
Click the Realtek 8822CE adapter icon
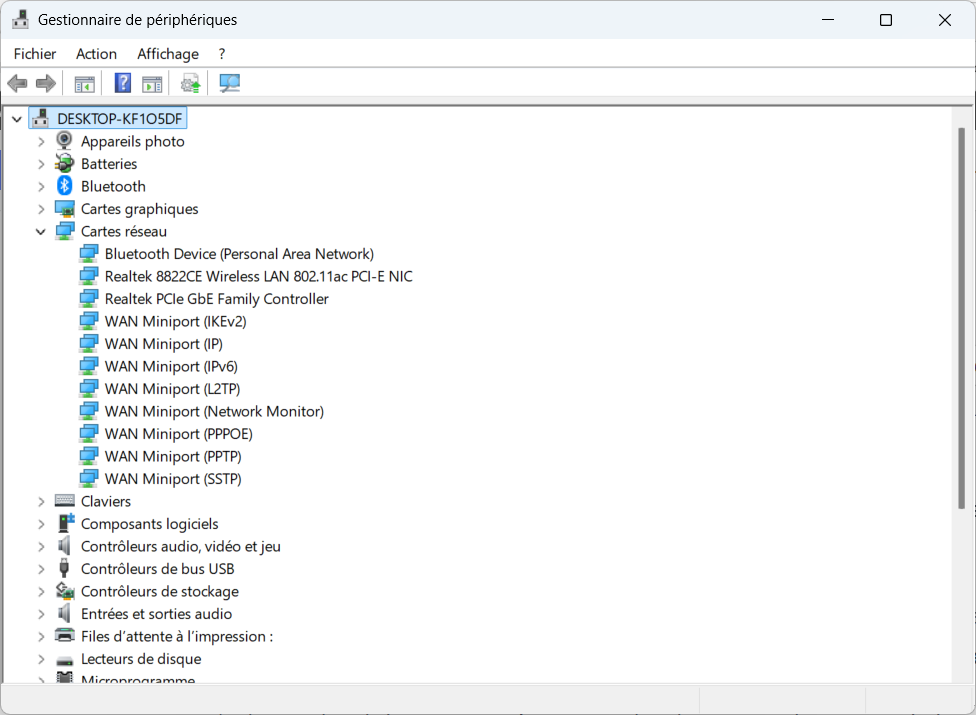(89, 276)
